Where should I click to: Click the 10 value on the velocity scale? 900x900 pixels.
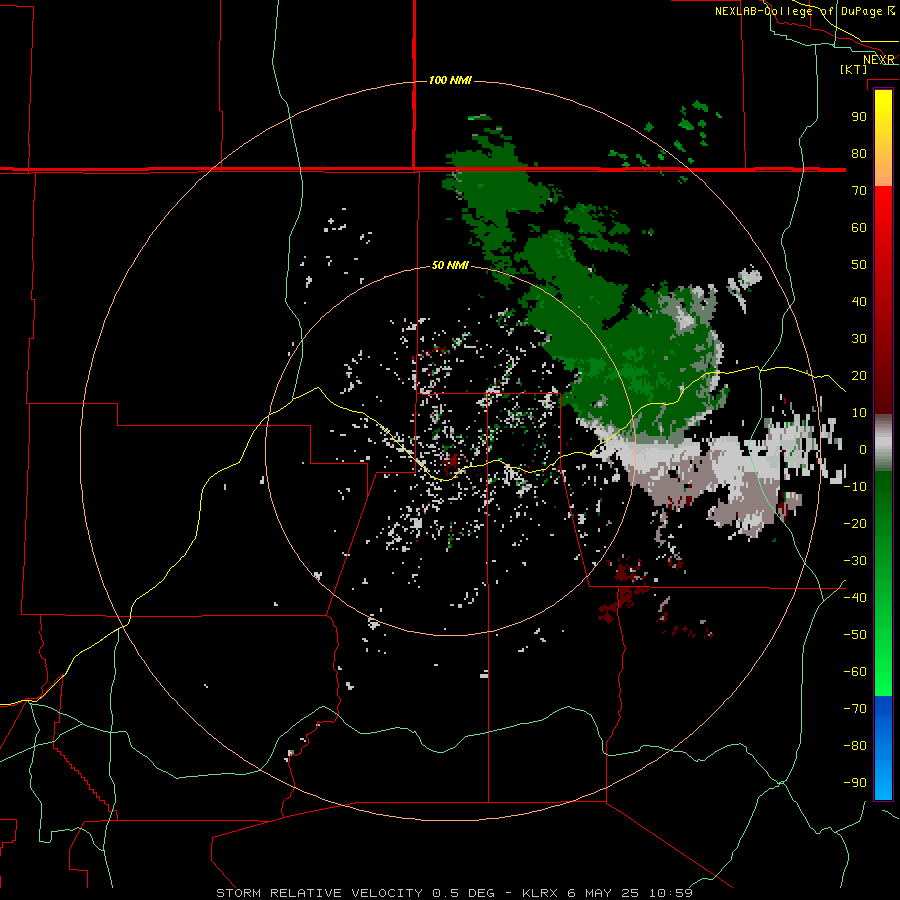click(x=859, y=413)
